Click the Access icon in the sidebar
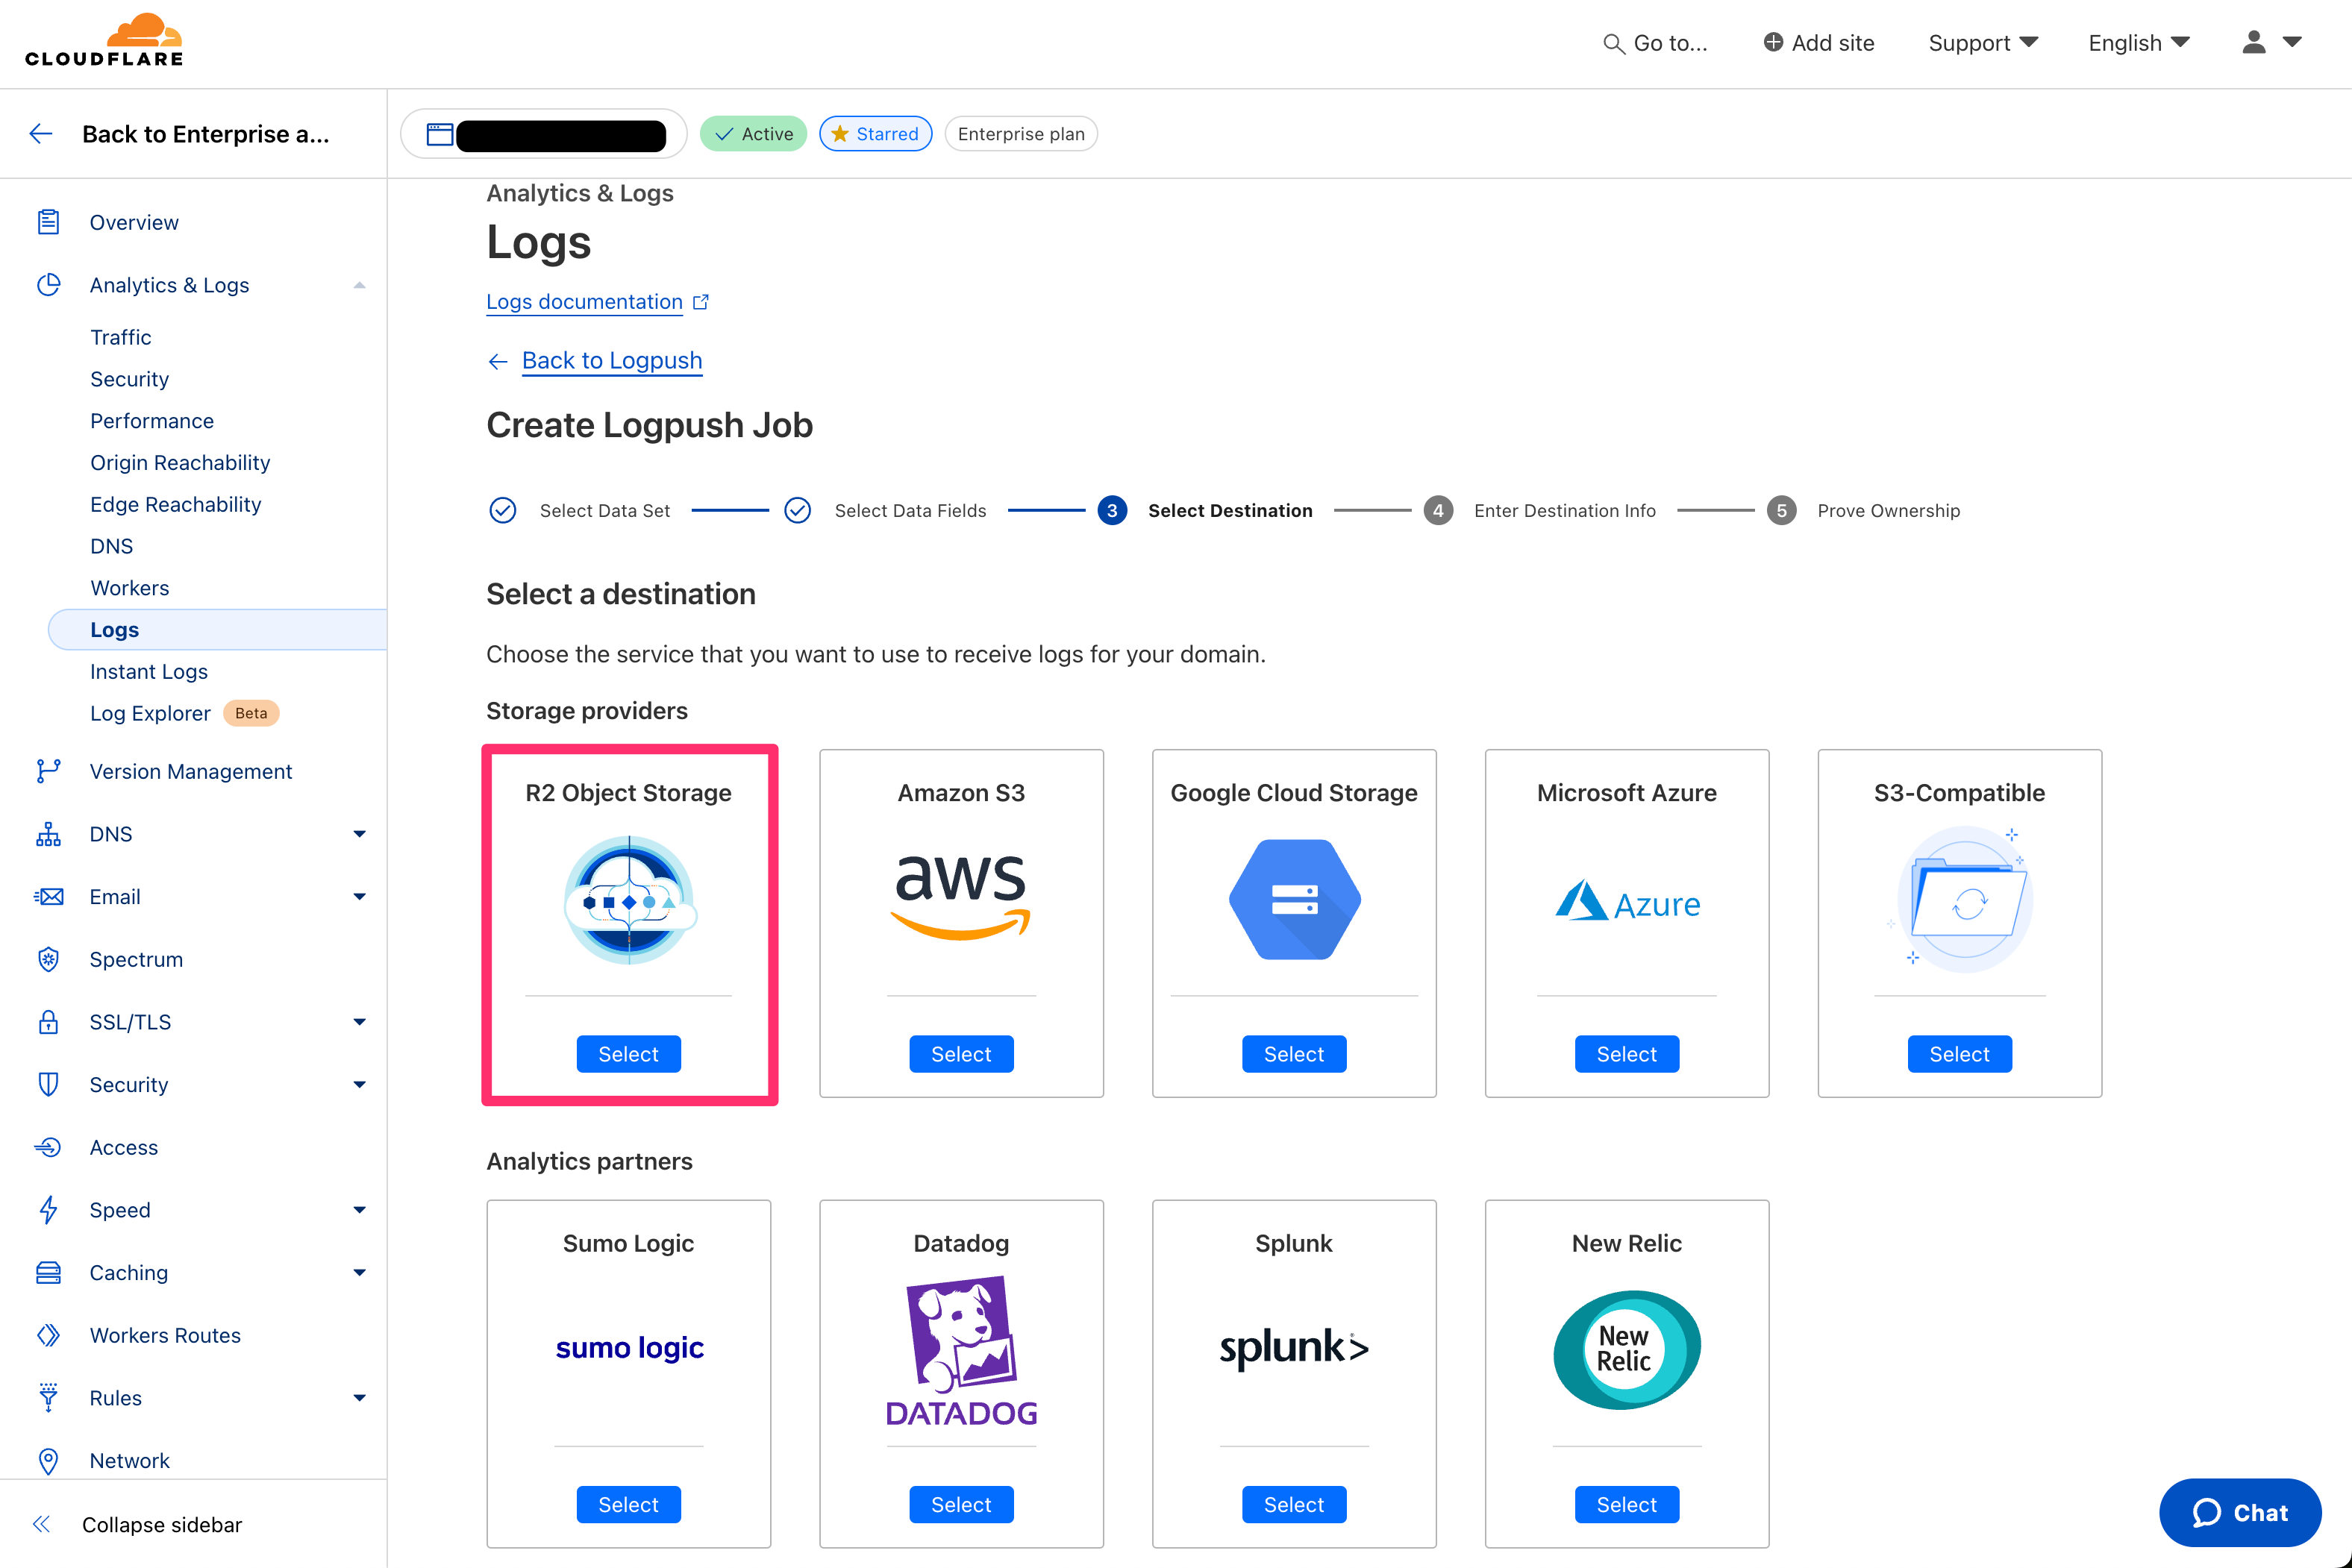 tap(48, 1147)
